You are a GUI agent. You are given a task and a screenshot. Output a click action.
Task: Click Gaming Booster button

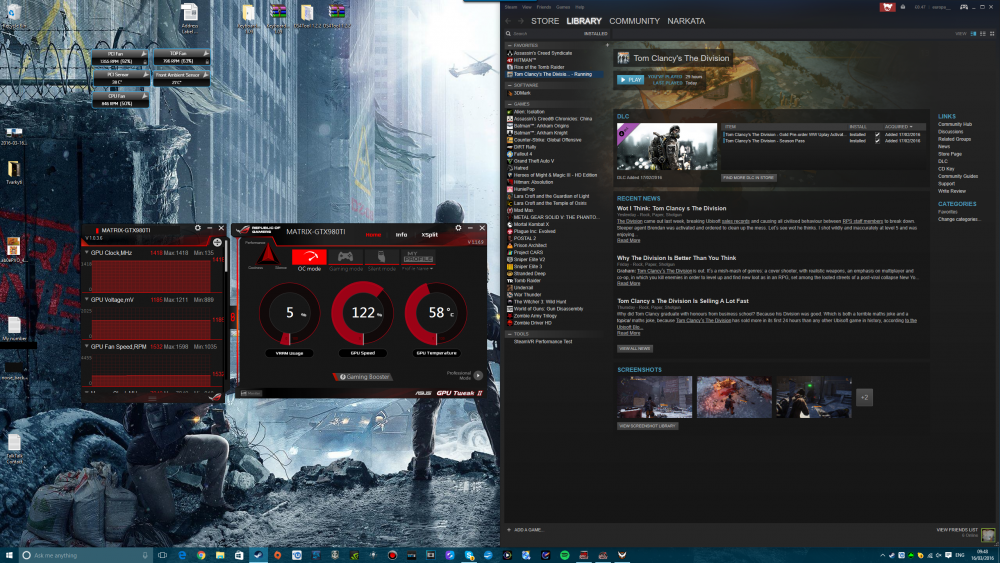coord(364,377)
